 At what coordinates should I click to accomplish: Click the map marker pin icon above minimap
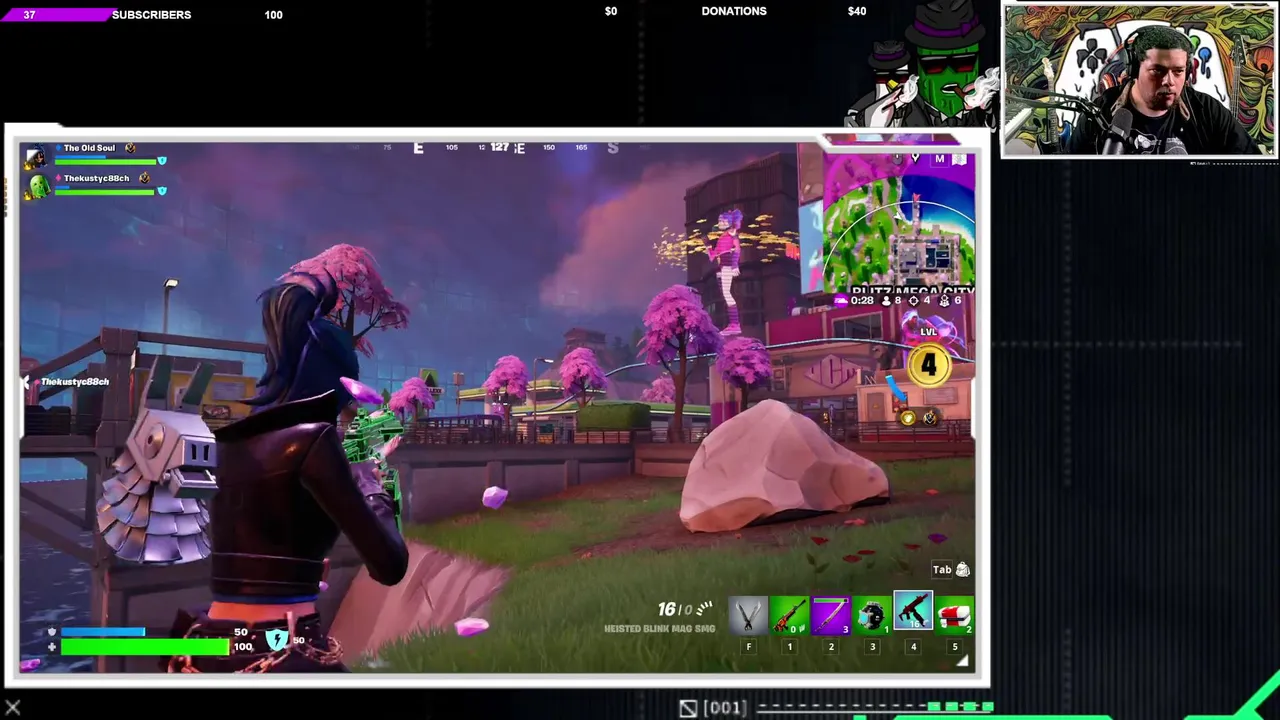[x=914, y=158]
